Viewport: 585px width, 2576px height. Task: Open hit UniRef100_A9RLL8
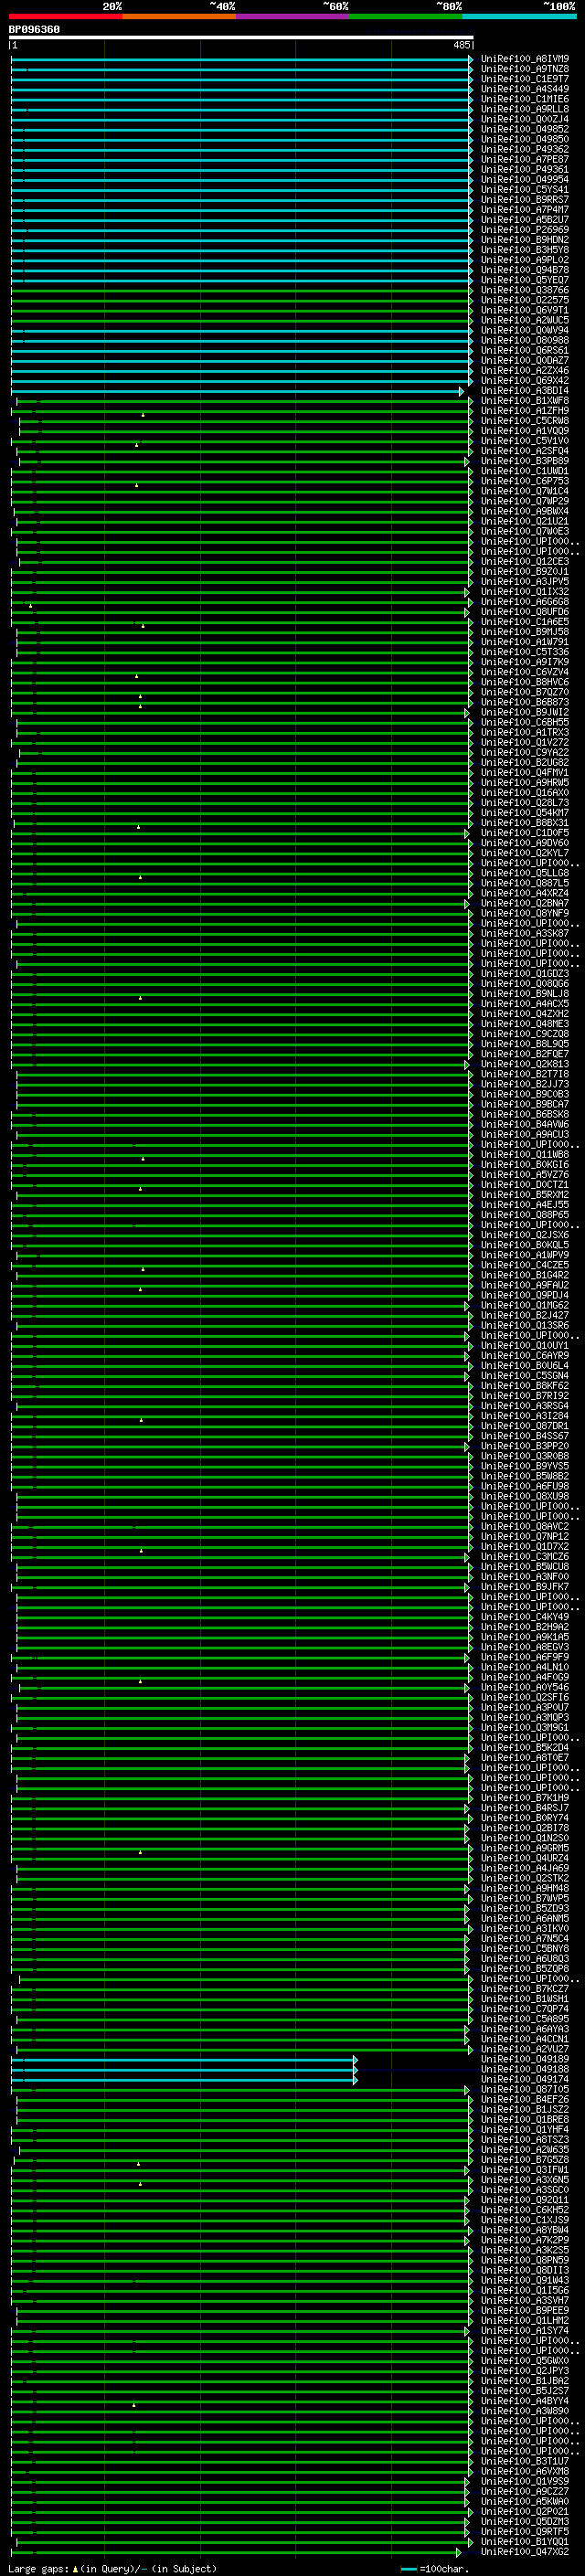525,109
